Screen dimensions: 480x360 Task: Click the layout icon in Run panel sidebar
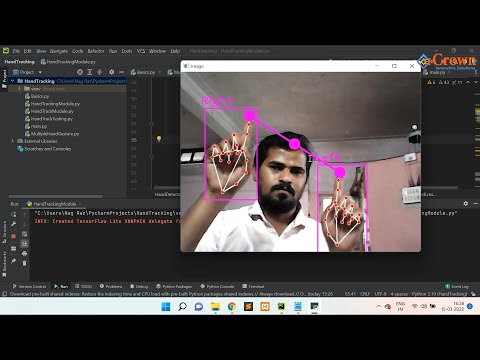tap(13, 248)
